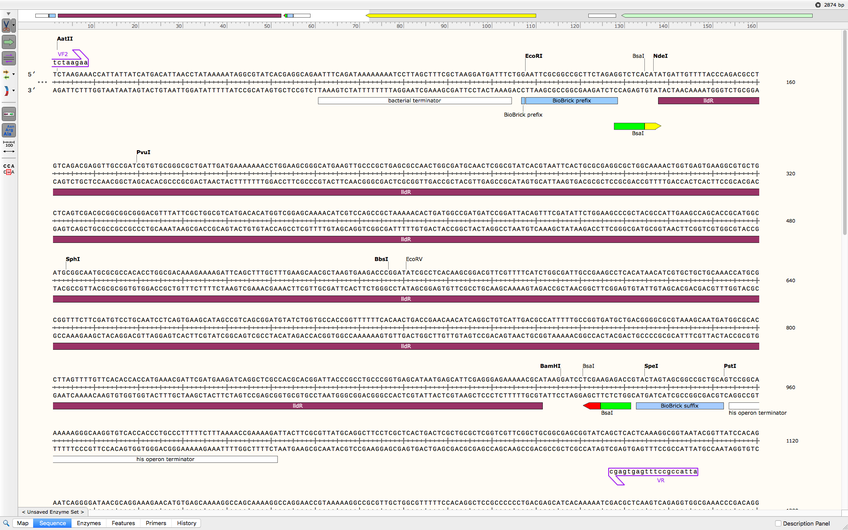Toggle the base-numbering 100 ruler icon
The height and width of the screenshot is (530, 848).
(9, 145)
